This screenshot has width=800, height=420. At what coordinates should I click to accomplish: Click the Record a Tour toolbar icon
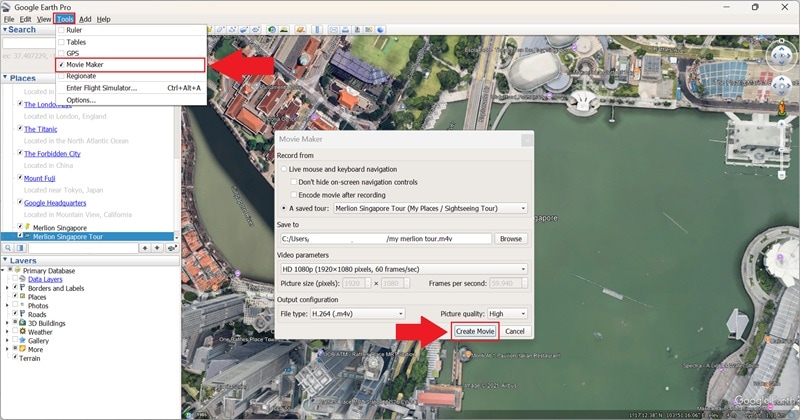pos(256,30)
